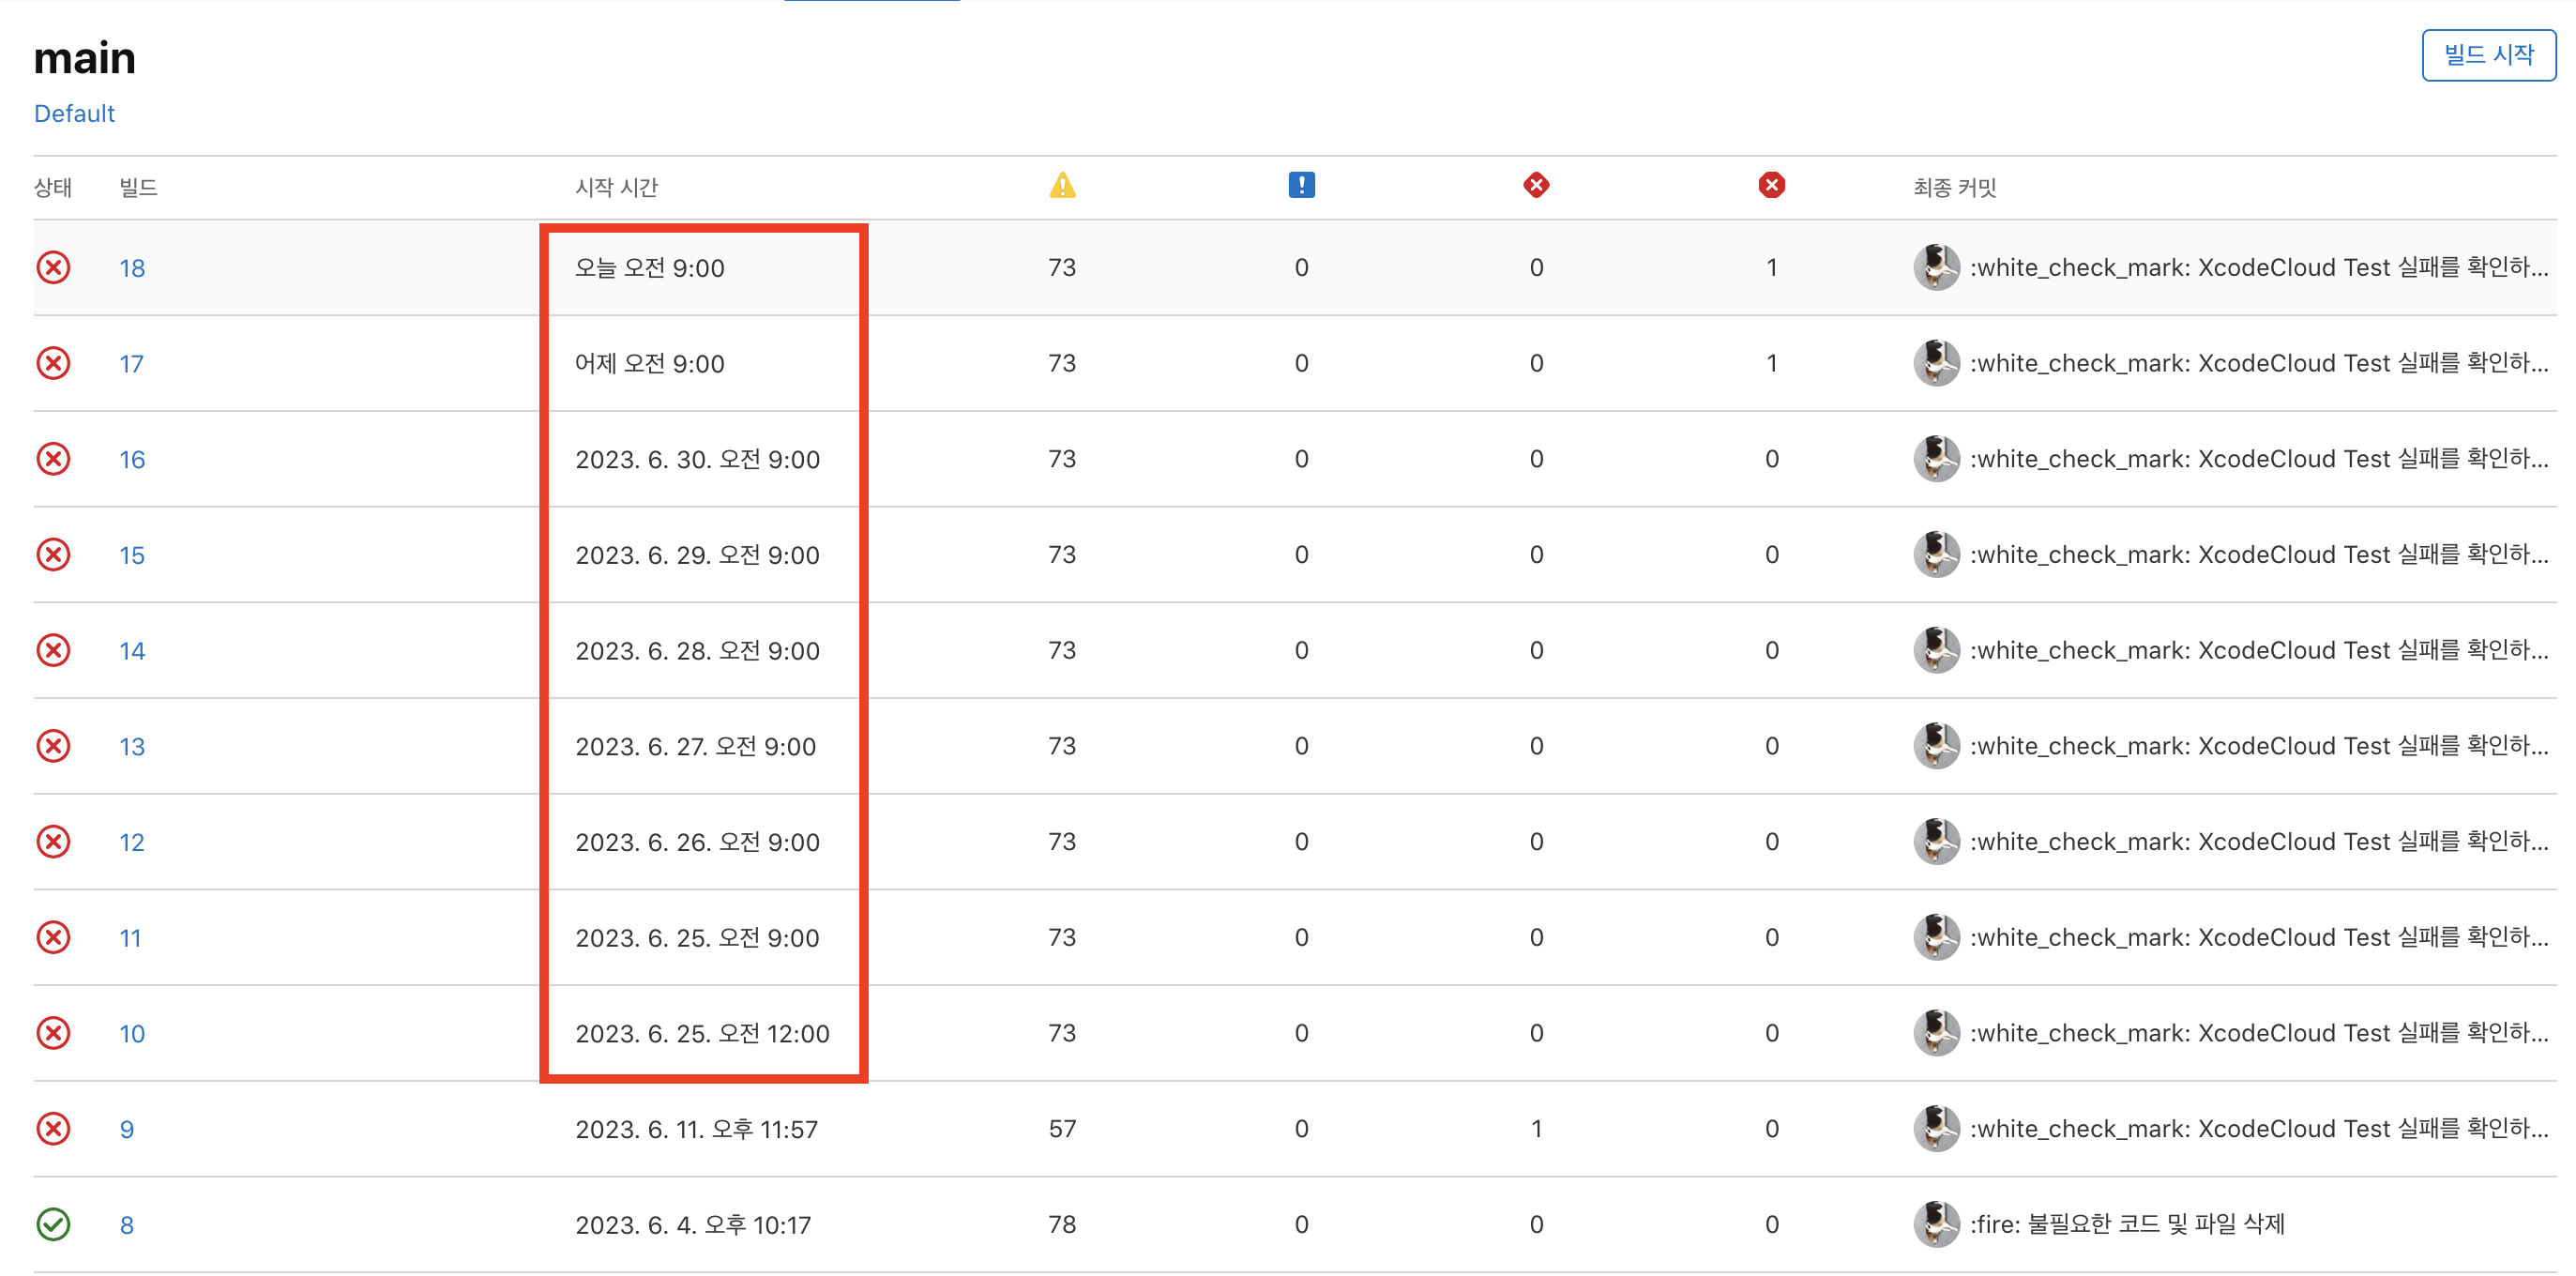The width and height of the screenshot is (2576, 1276).
Task: Click the red circle failure column icon
Action: [x=1771, y=185]
